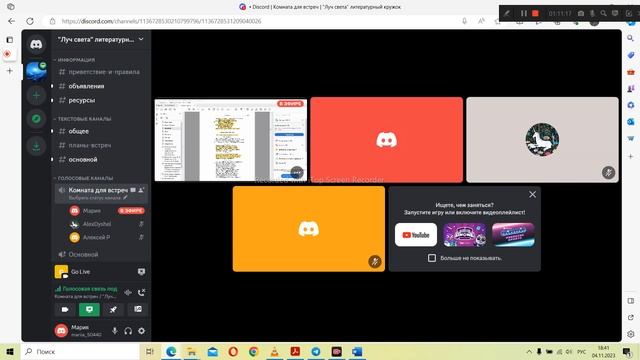The width and height of the screenshot is (640, 360).
Task: Turn on camera button
Action: 65,309
